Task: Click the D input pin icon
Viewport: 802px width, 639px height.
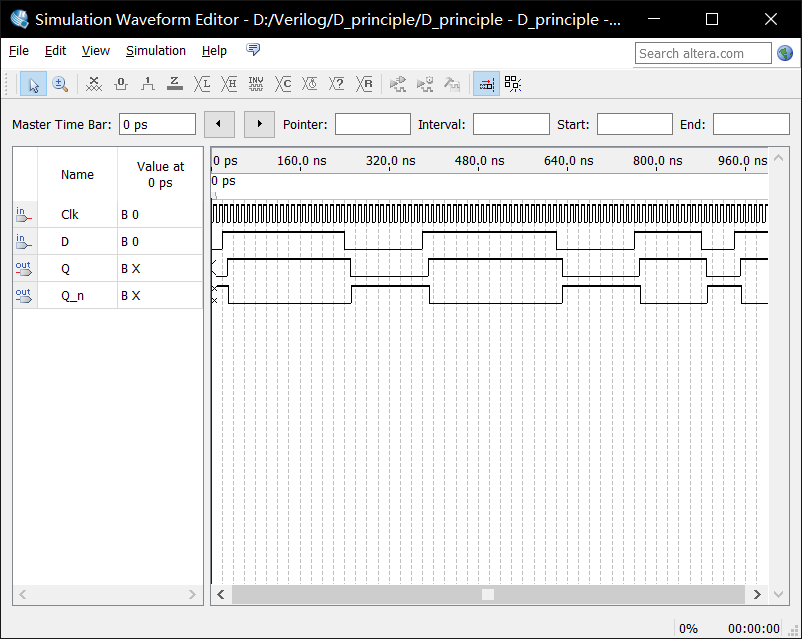Action: (24, 242)
